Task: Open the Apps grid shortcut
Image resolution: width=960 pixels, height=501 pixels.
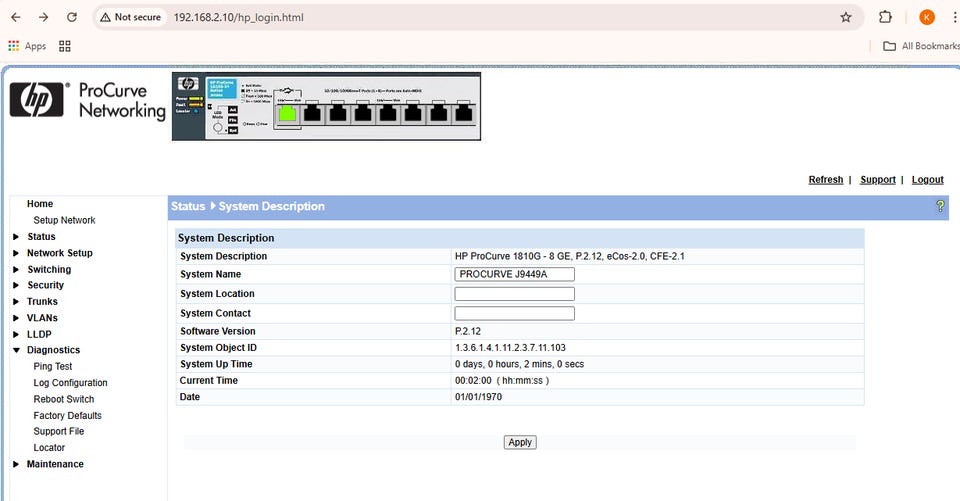Action: pos(27,46)
